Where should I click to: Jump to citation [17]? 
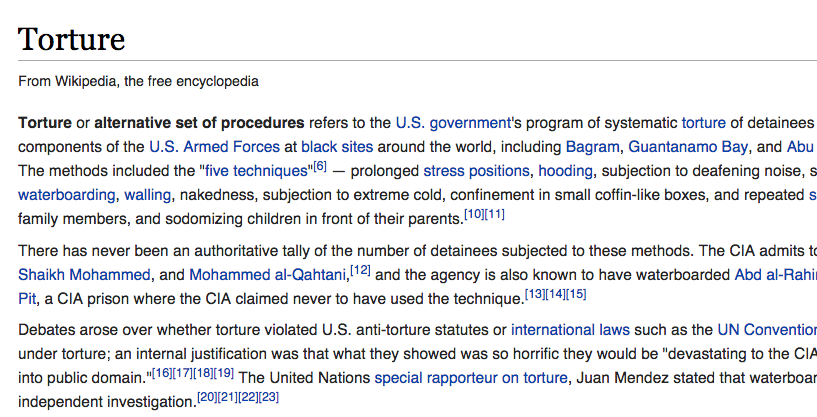pyautogui.click(x=182, y=373)
